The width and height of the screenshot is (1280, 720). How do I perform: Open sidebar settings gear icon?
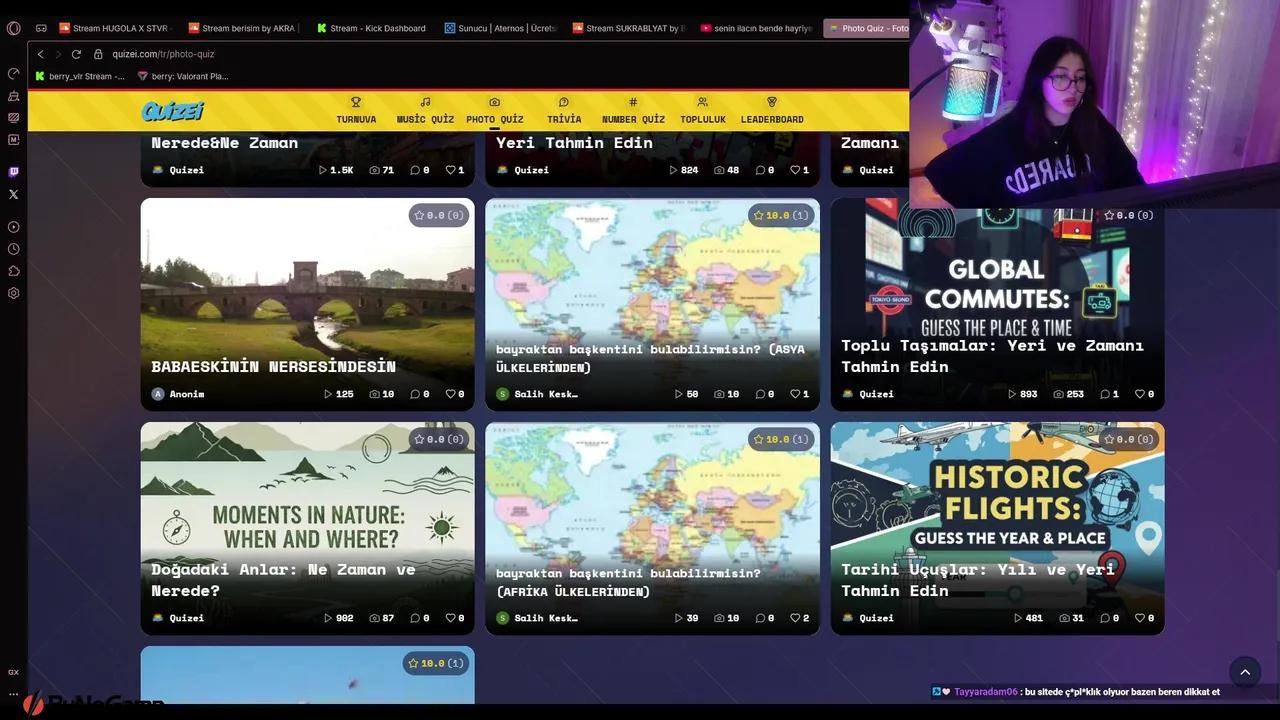tap(13, 293)
